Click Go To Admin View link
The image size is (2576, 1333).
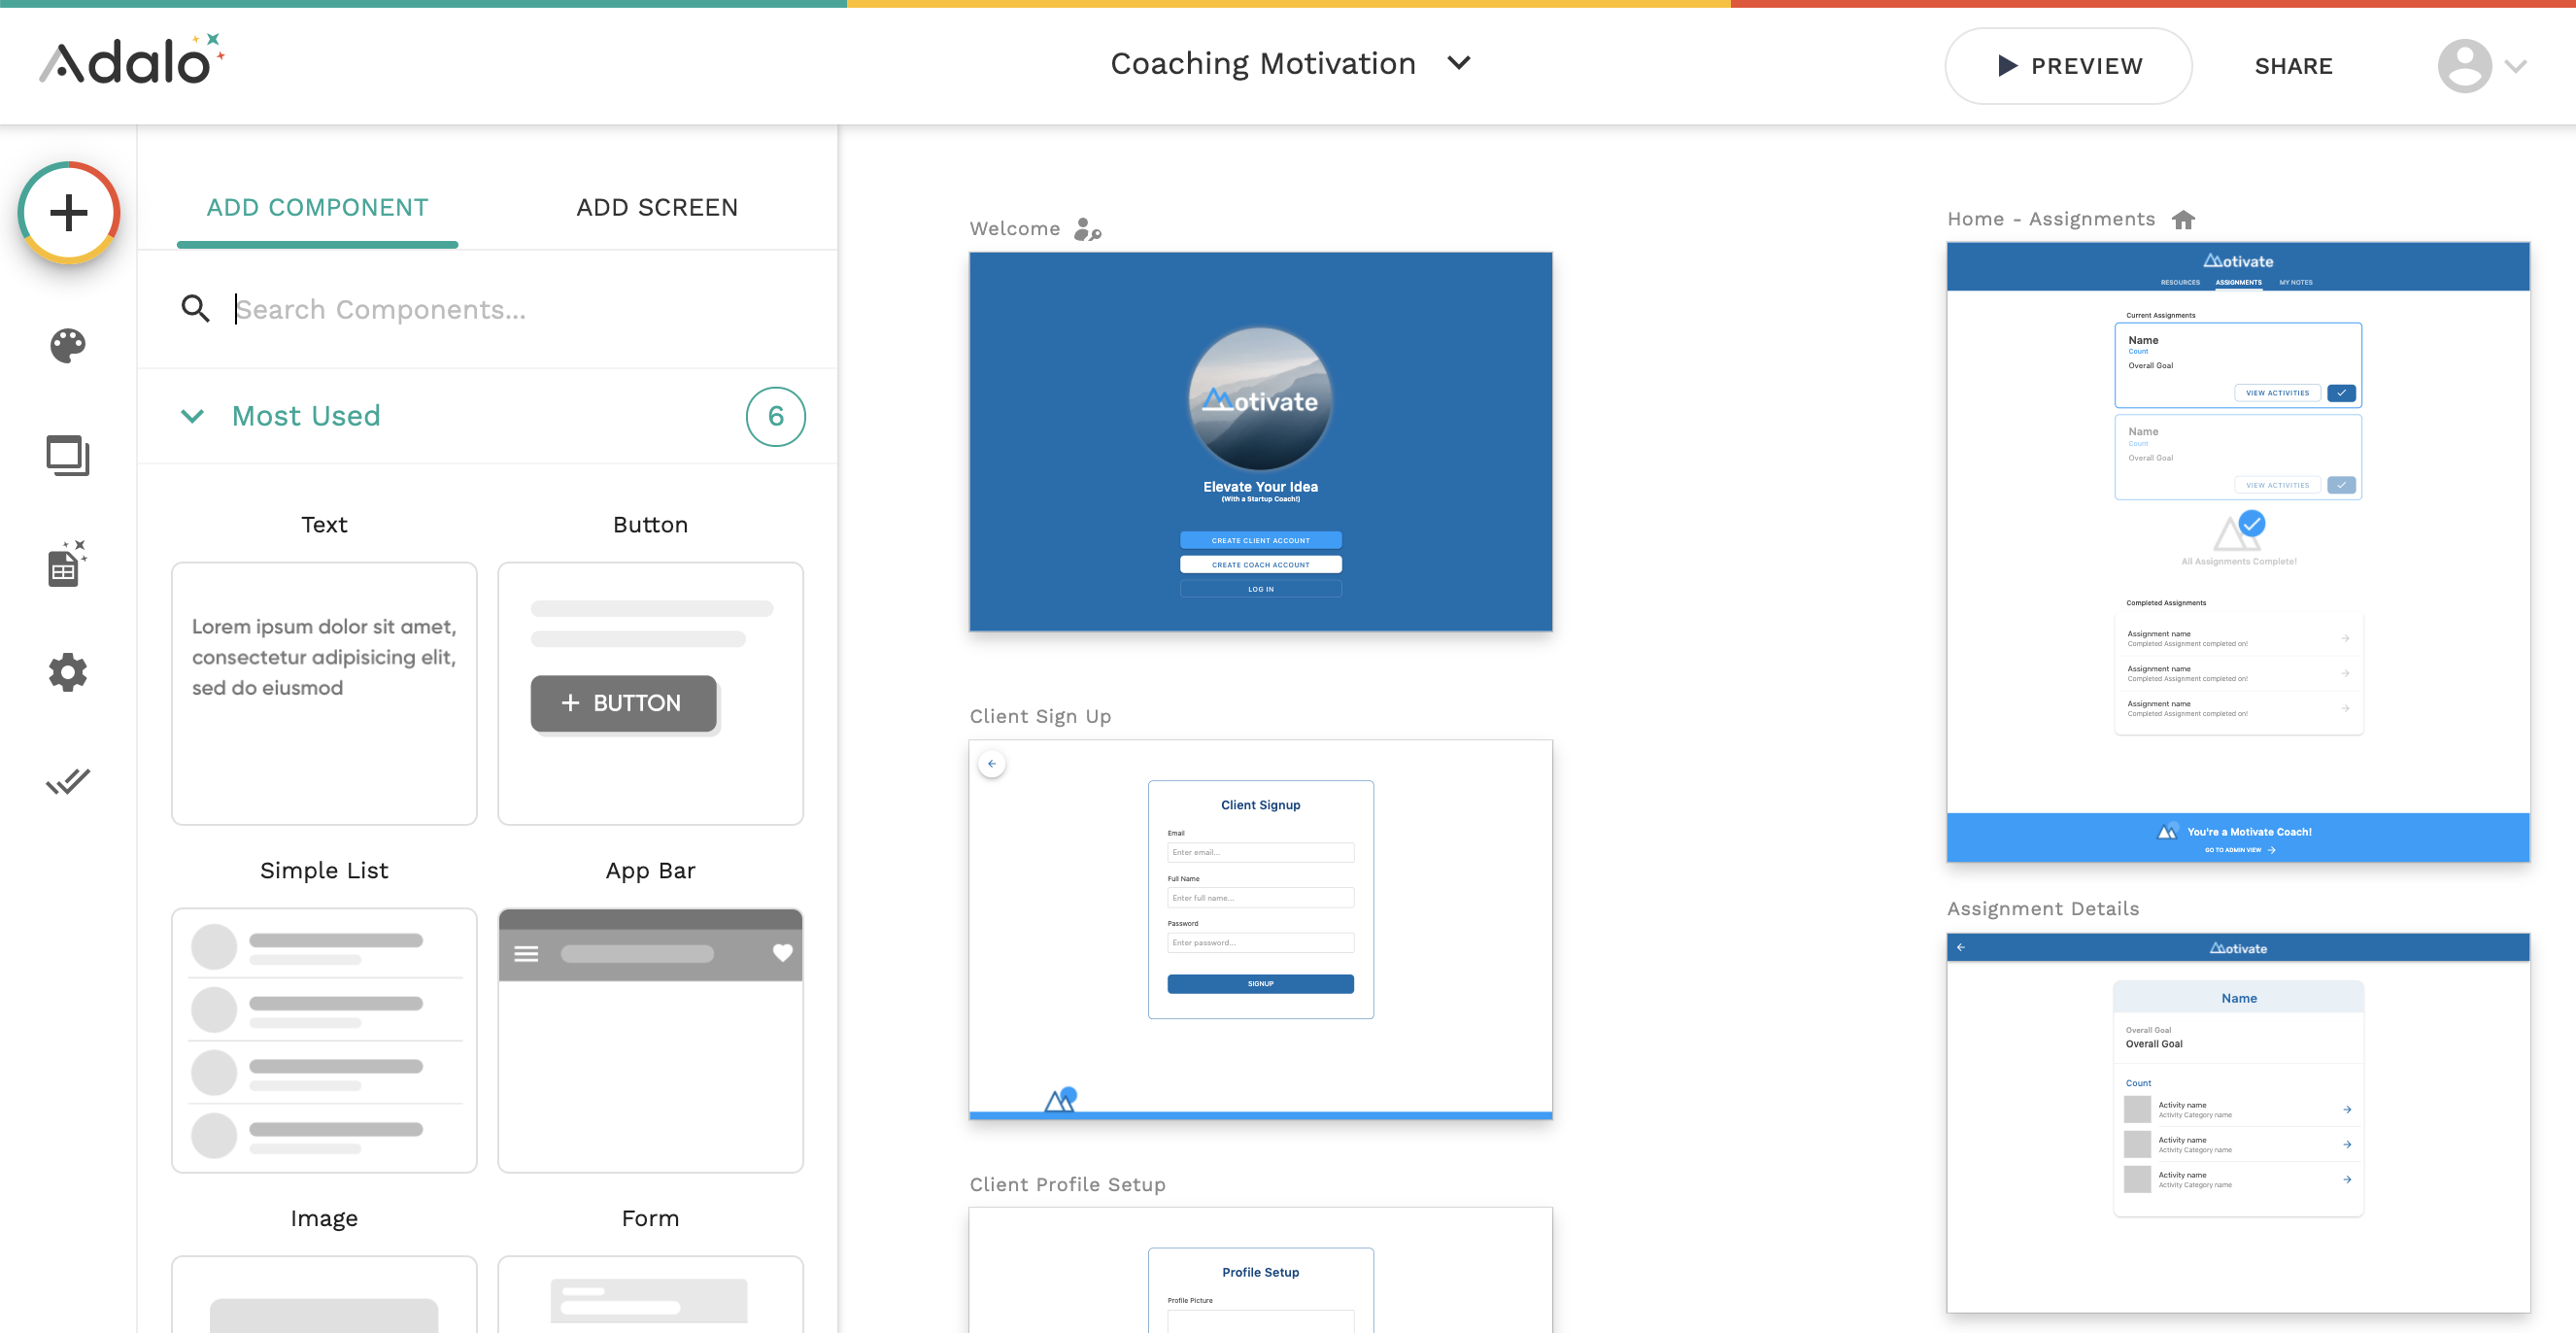(2239, 850)
